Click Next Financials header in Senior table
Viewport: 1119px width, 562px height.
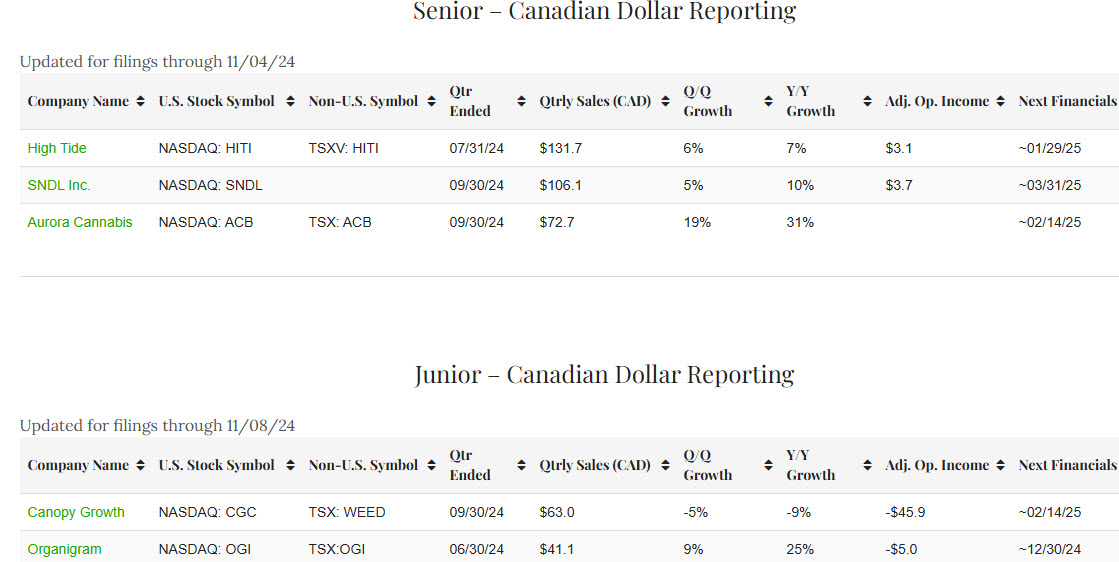[x=1066, y=101]
